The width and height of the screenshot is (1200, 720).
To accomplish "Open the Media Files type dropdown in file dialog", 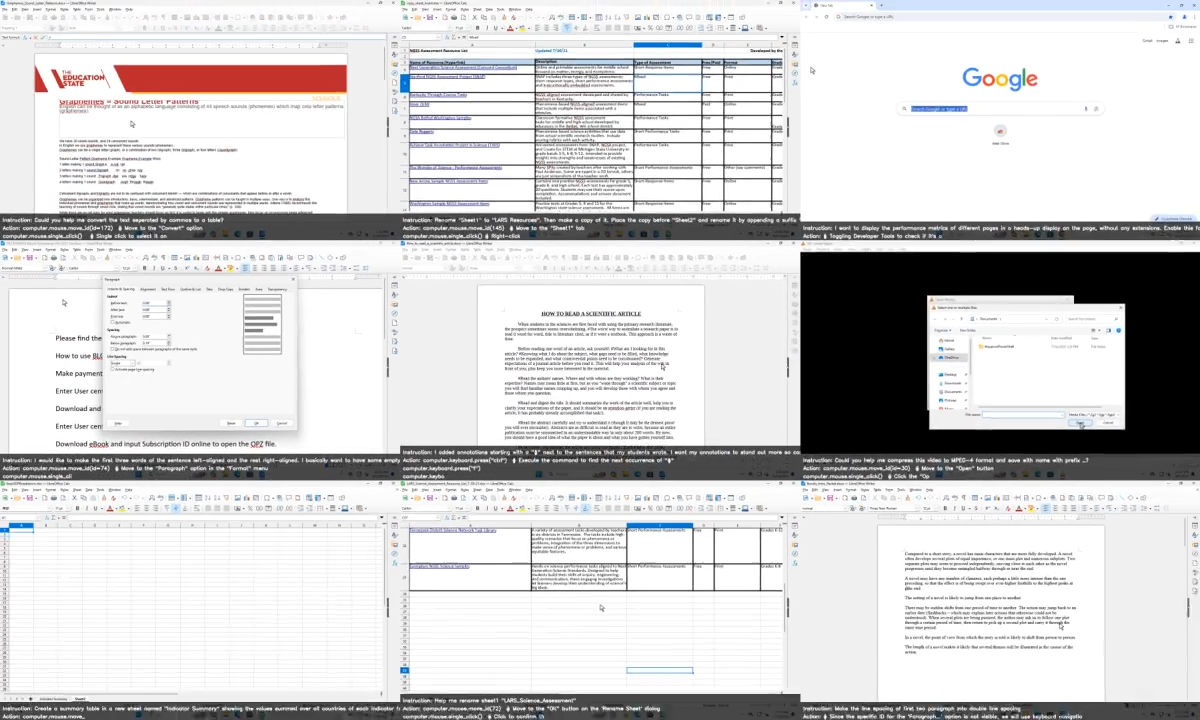I will point(1093,414).
